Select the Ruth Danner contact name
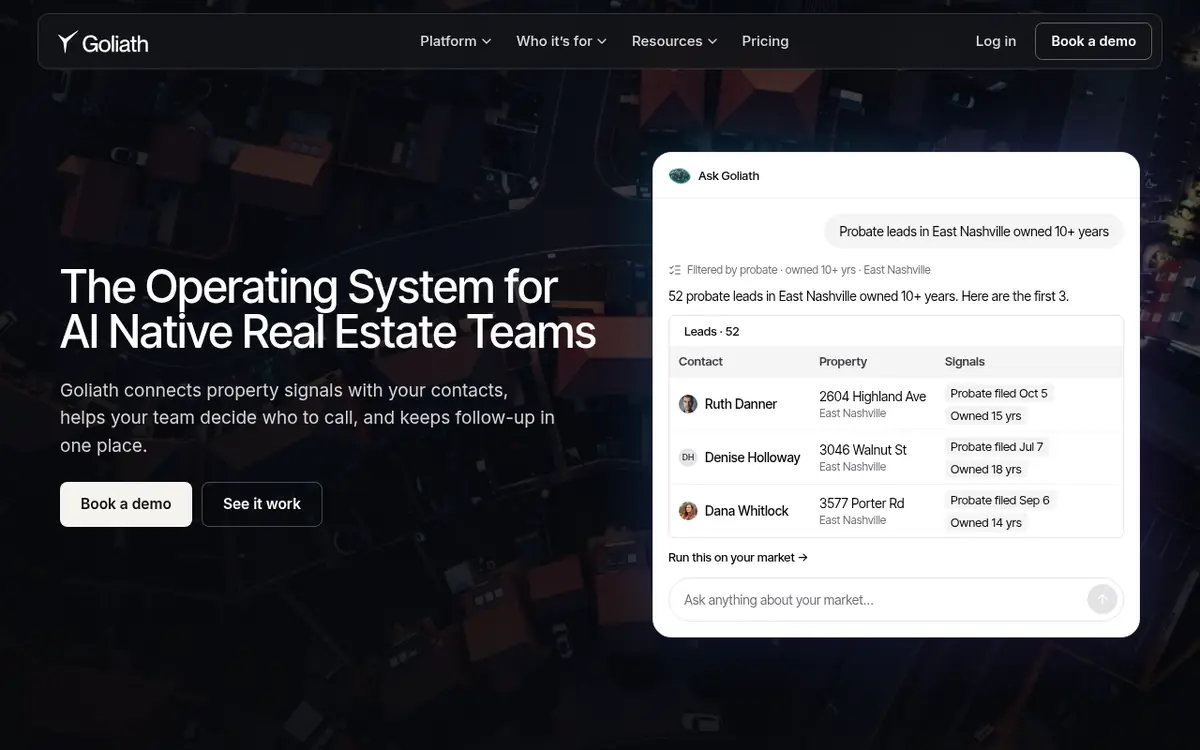Screen dimensions: 1200x750 click(x=741, y=404)
